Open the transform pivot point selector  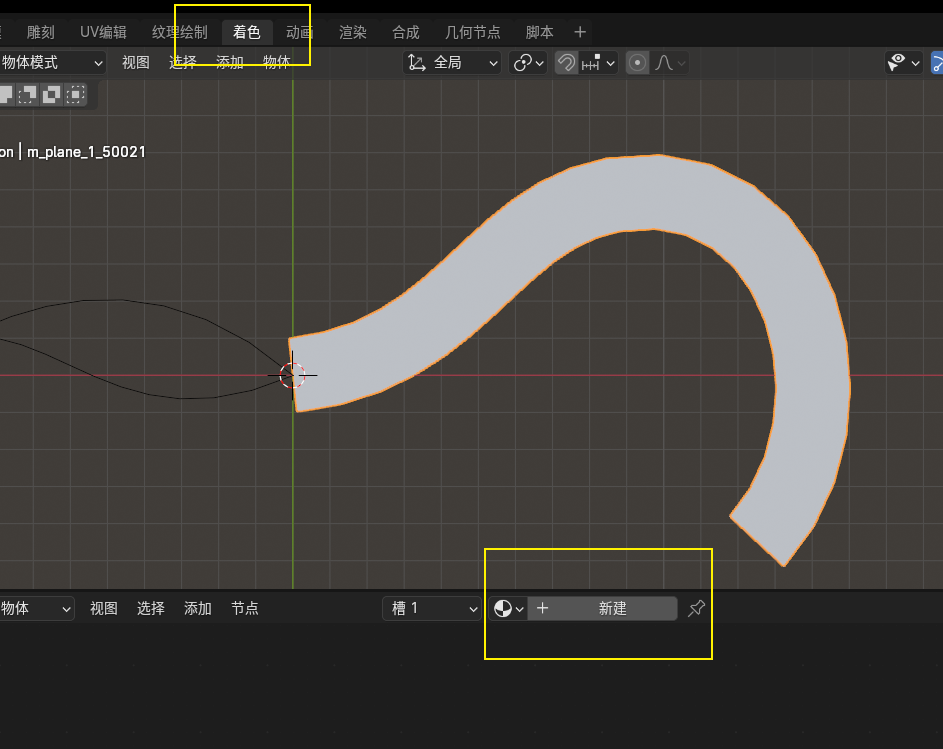tap(528, 63)
